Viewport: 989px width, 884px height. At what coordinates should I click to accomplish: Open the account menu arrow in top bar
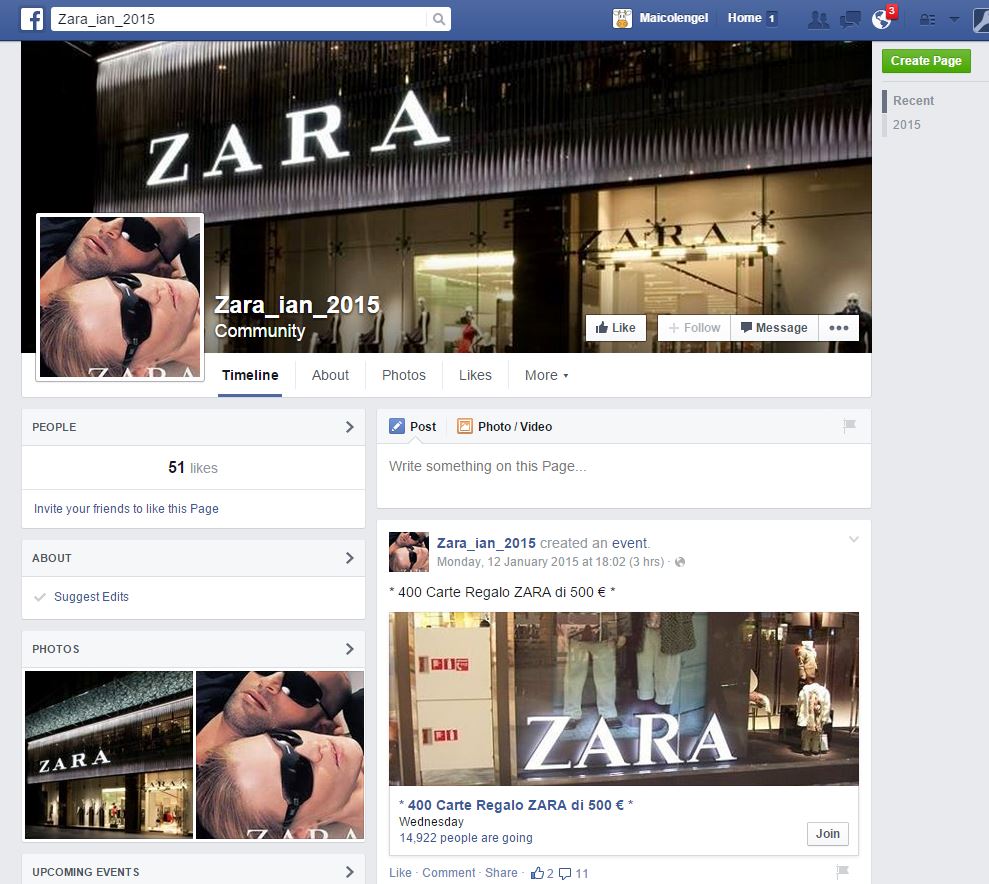coord(954,20)
